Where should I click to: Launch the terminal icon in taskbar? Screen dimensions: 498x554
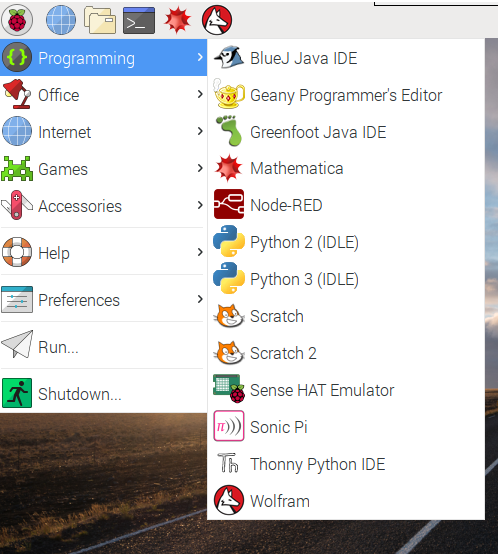139,20
